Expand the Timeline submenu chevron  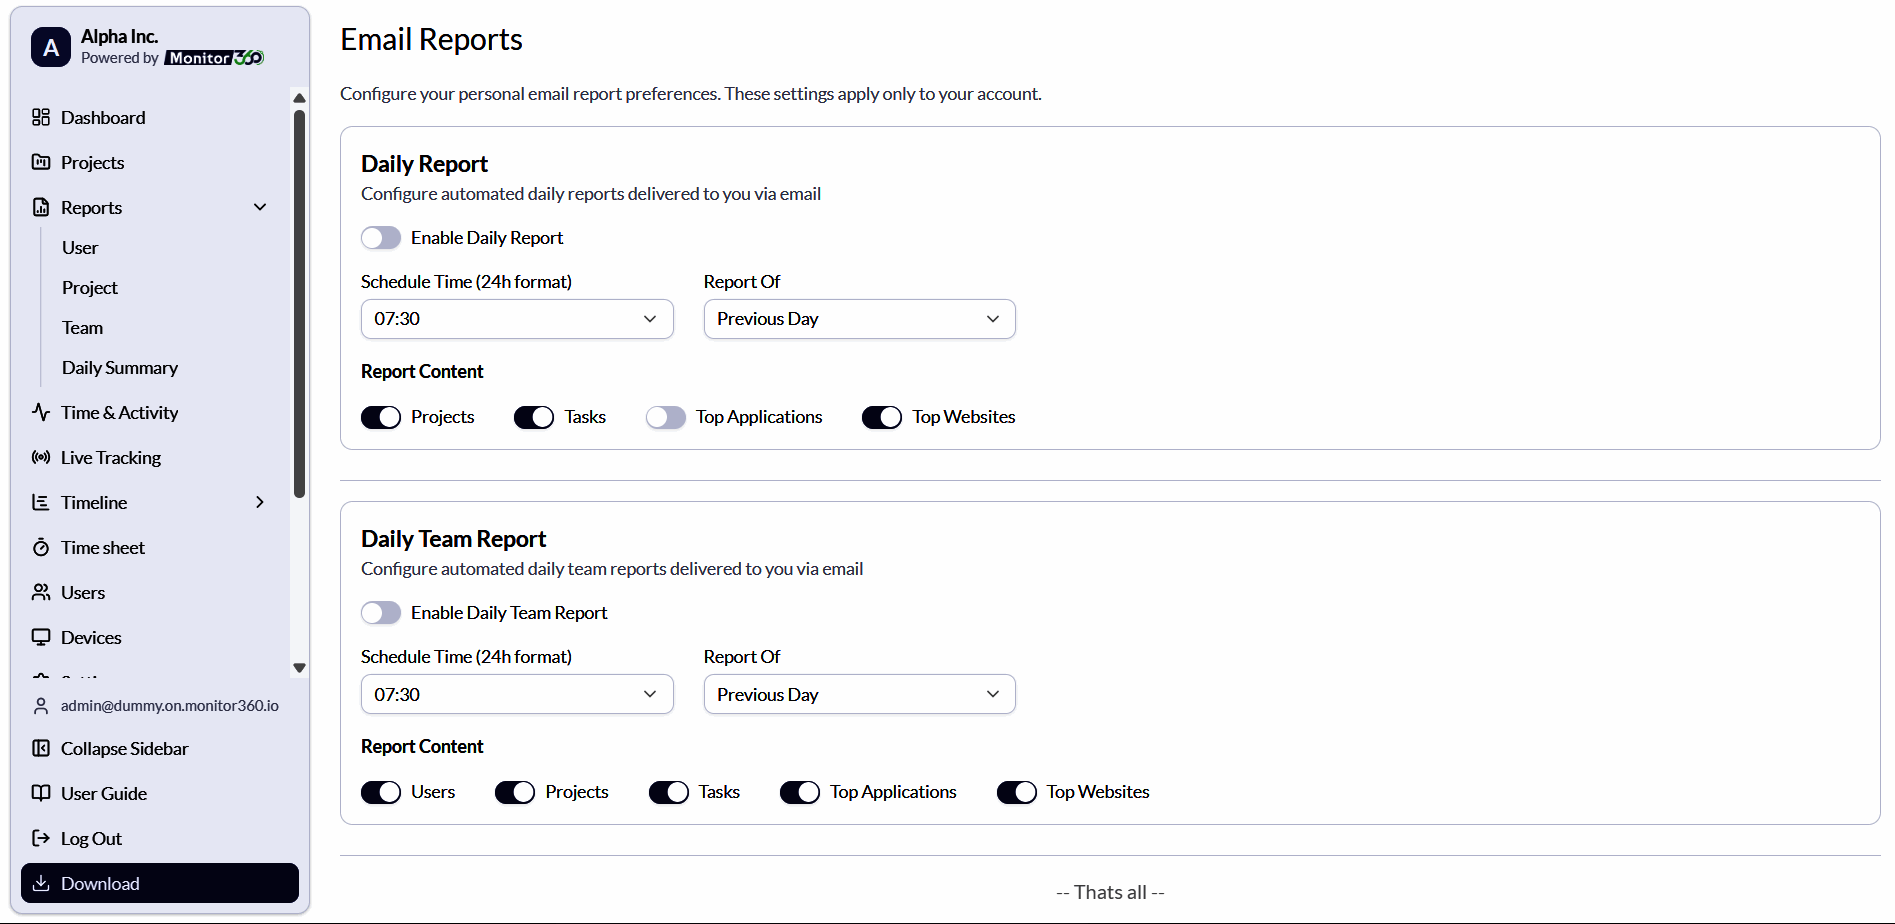[x=260, y=502]
